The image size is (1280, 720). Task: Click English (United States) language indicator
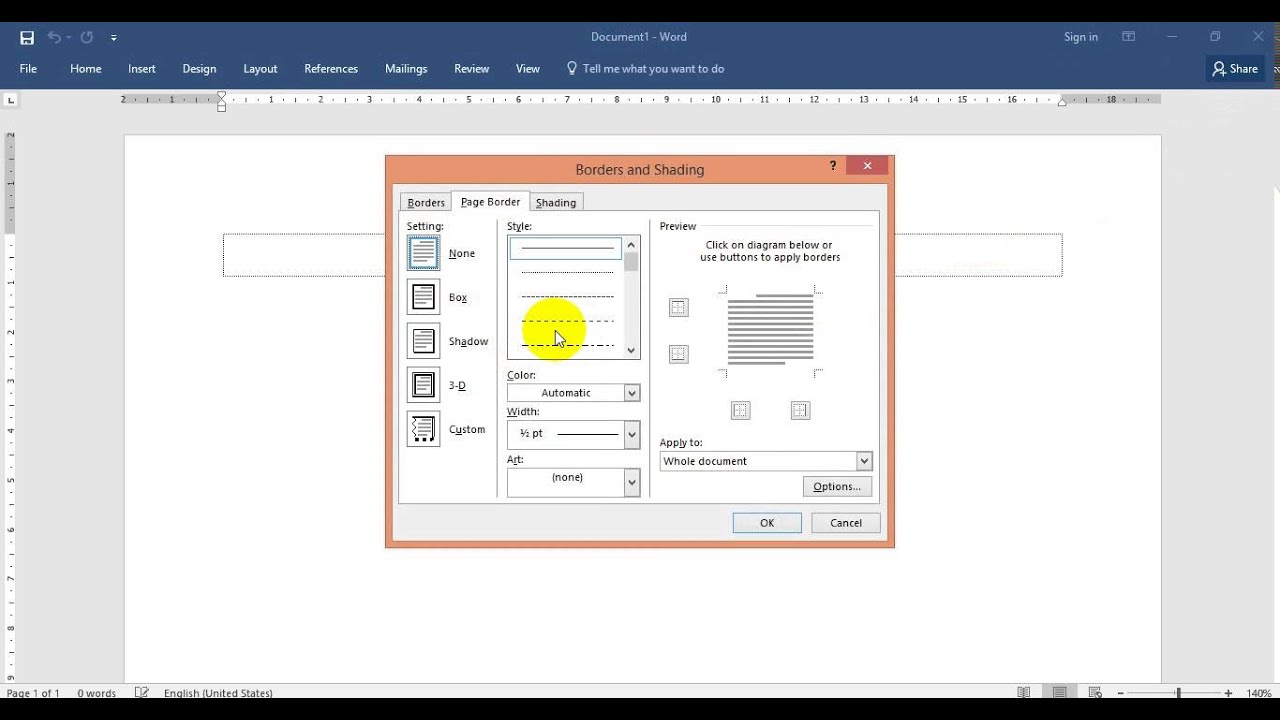pos(218,693)
